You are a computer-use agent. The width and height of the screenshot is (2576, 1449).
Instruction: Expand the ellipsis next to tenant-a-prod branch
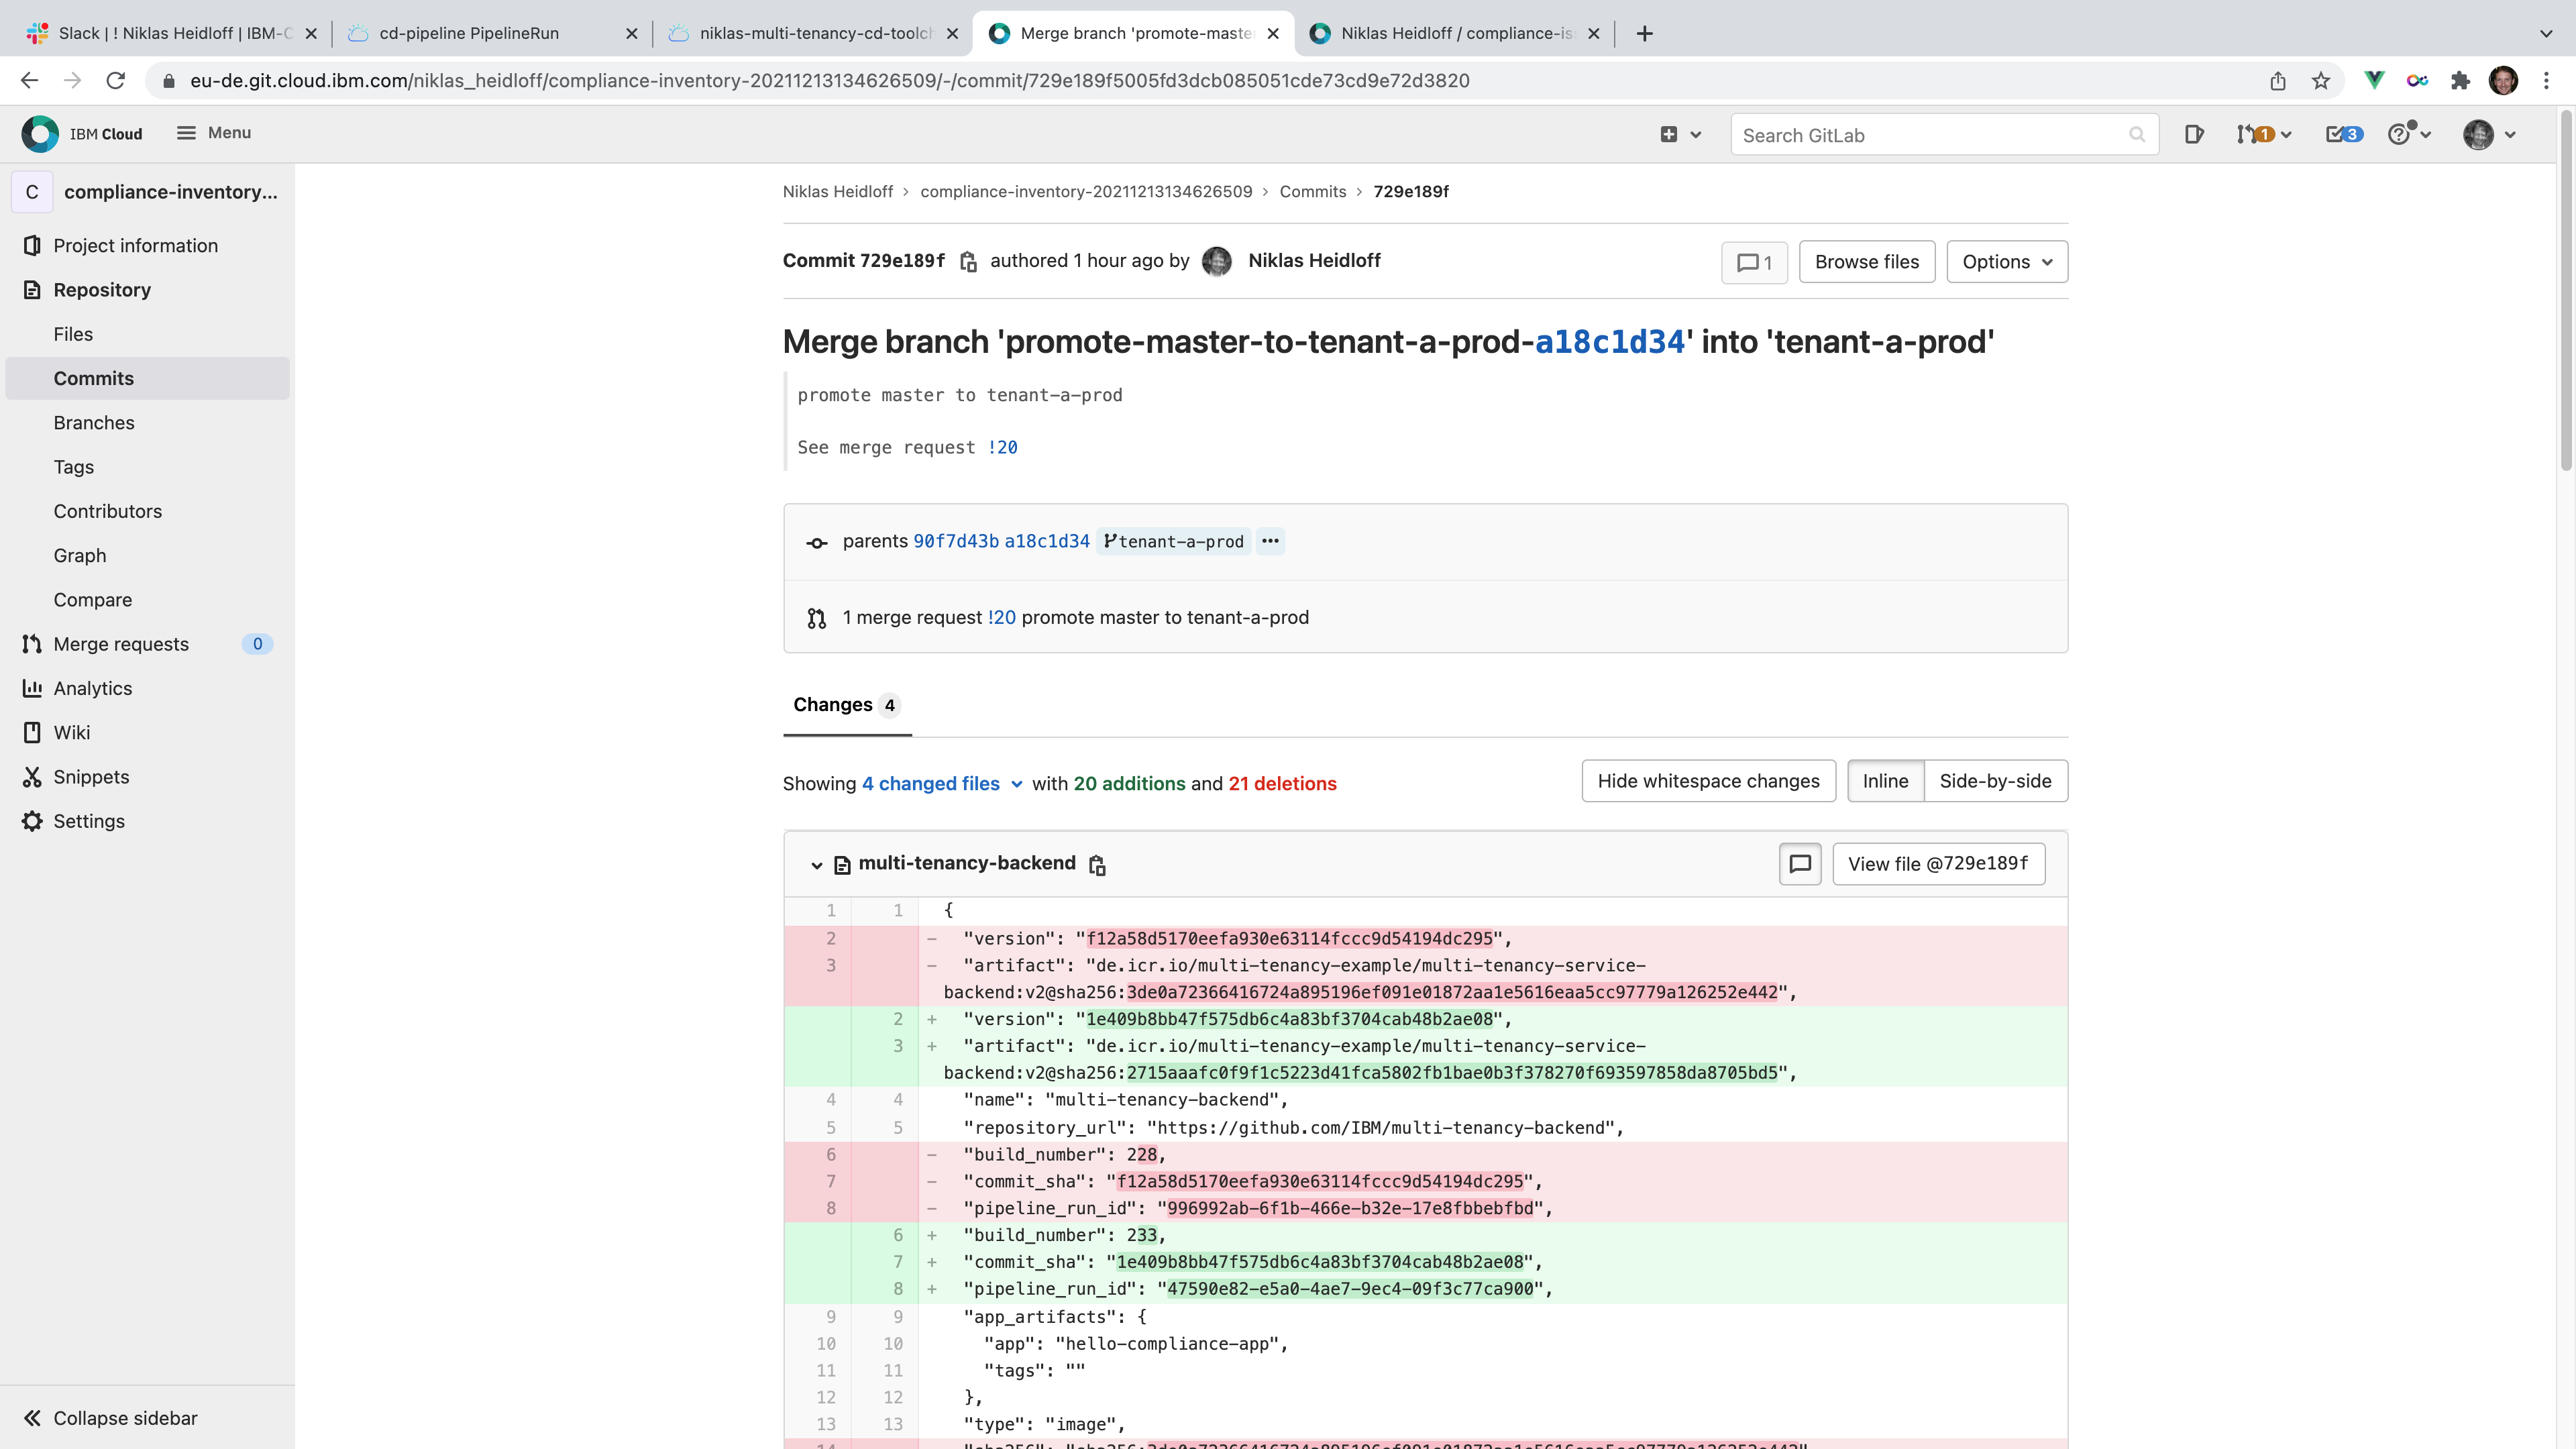pos(1270,541)
